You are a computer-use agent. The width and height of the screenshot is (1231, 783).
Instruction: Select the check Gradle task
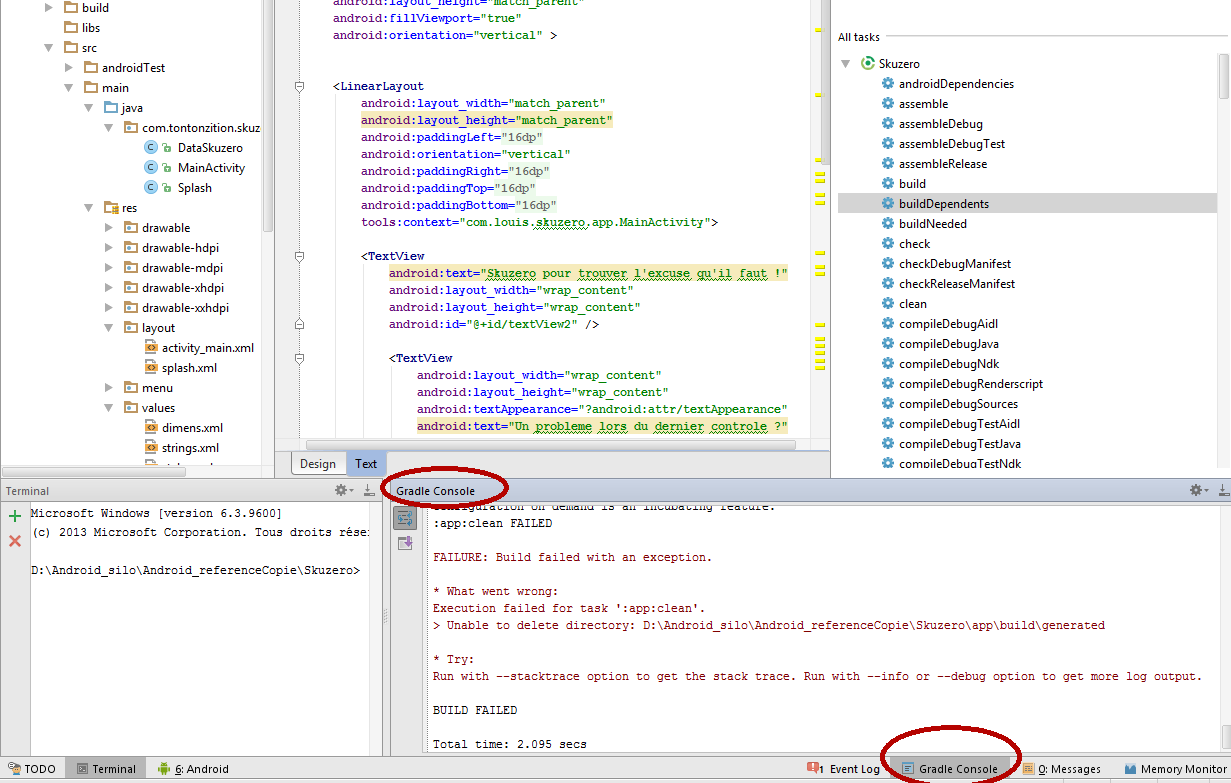click(914, 244)
